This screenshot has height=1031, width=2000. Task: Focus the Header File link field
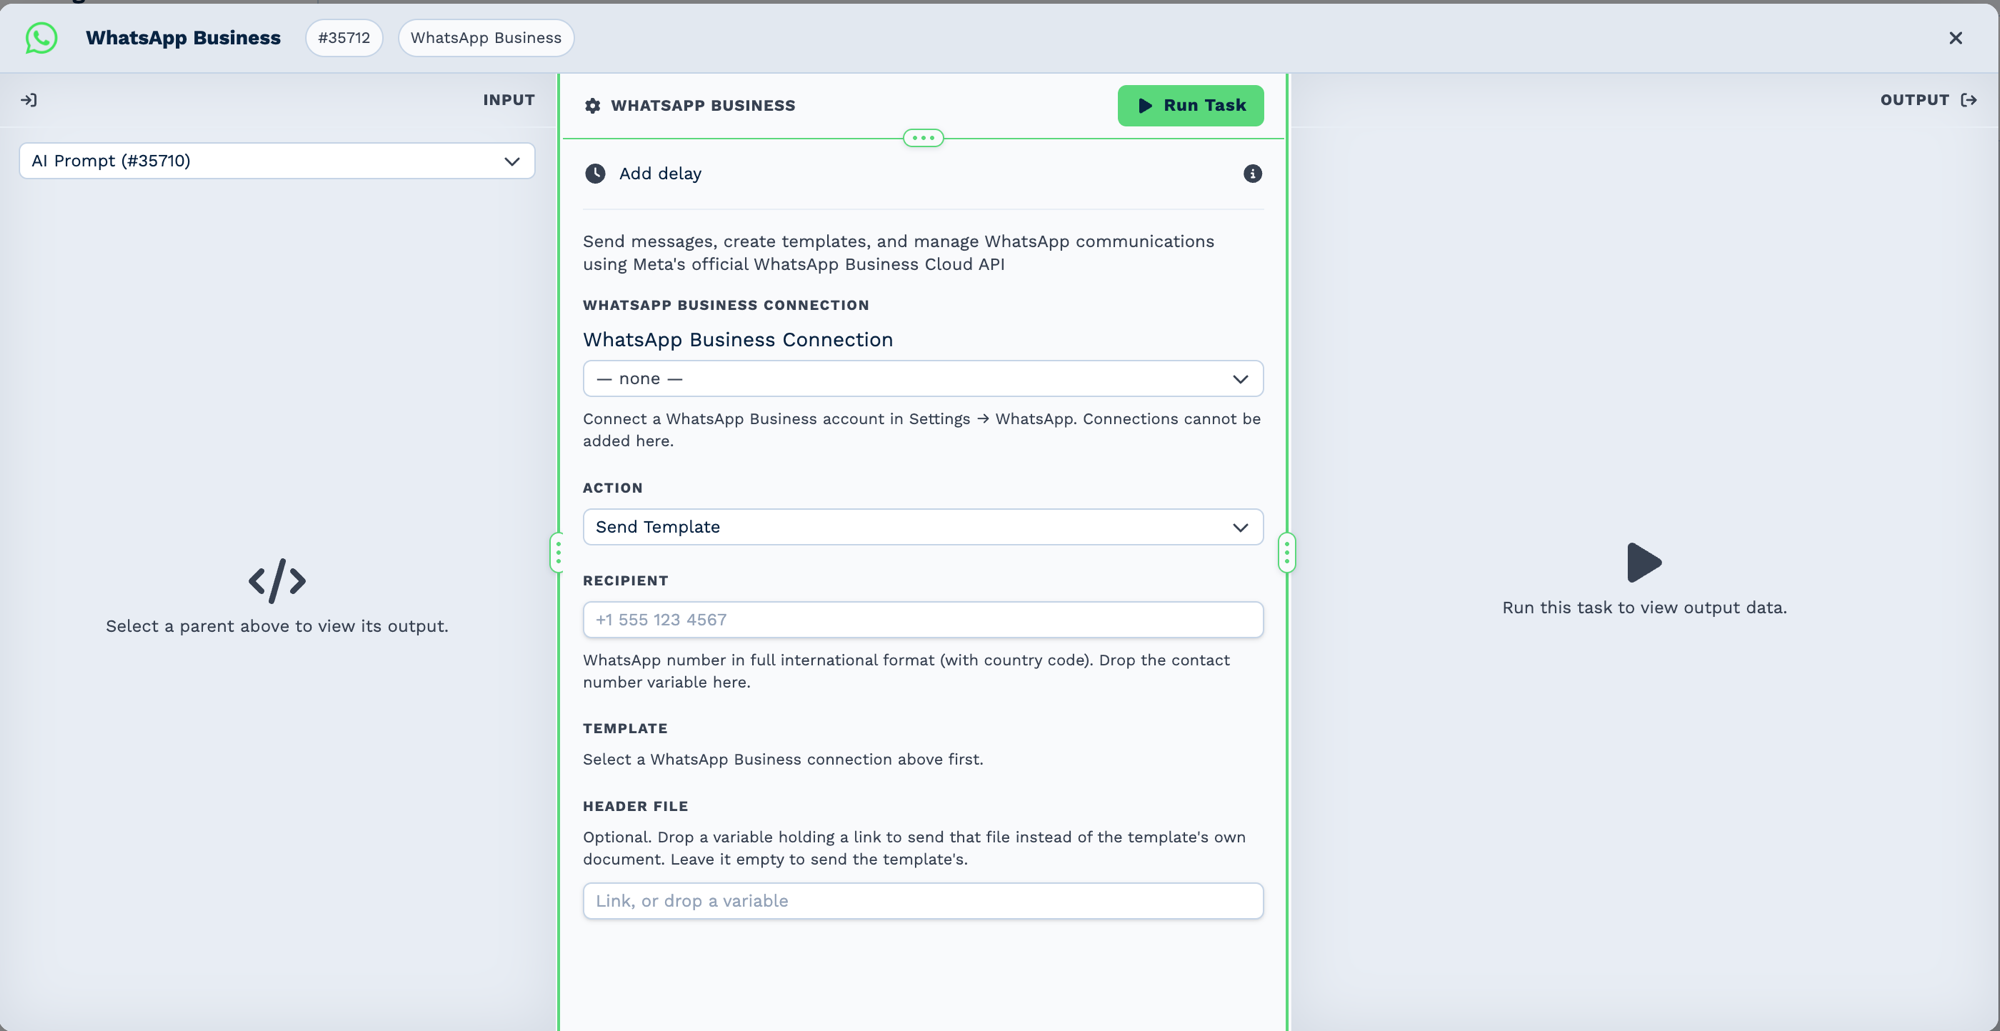(x=923, y=901)
